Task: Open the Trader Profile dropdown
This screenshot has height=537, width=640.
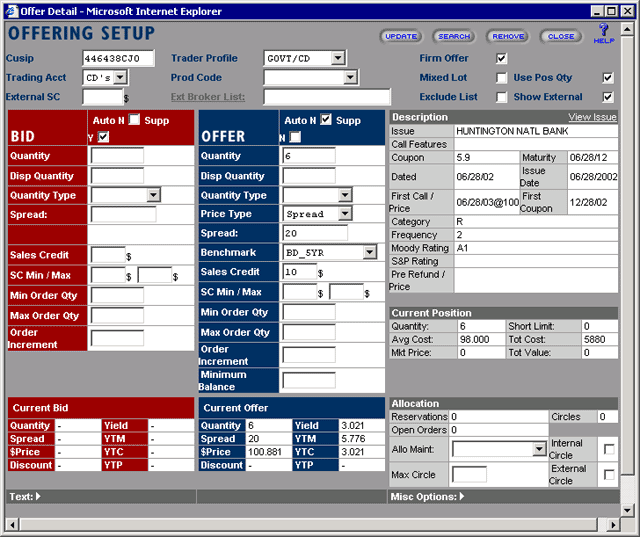Action: click(337, 59)
